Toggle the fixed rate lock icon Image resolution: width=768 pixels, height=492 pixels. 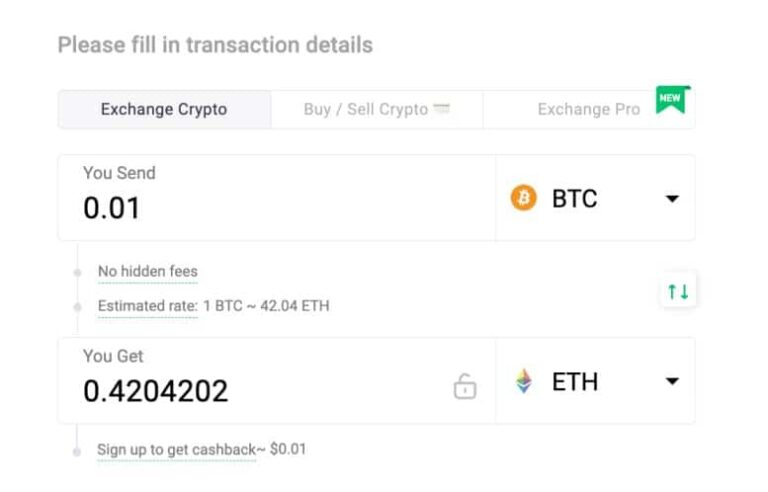click(465, 386)
